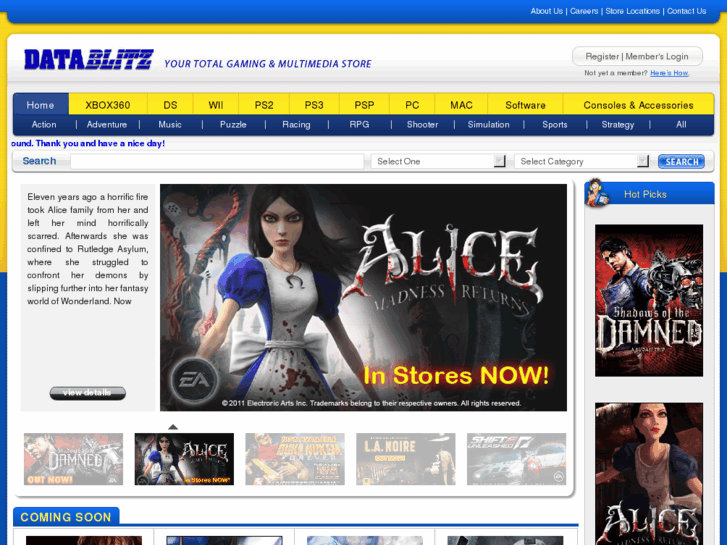Select the XBOX360 tab

tap(108, 105)
